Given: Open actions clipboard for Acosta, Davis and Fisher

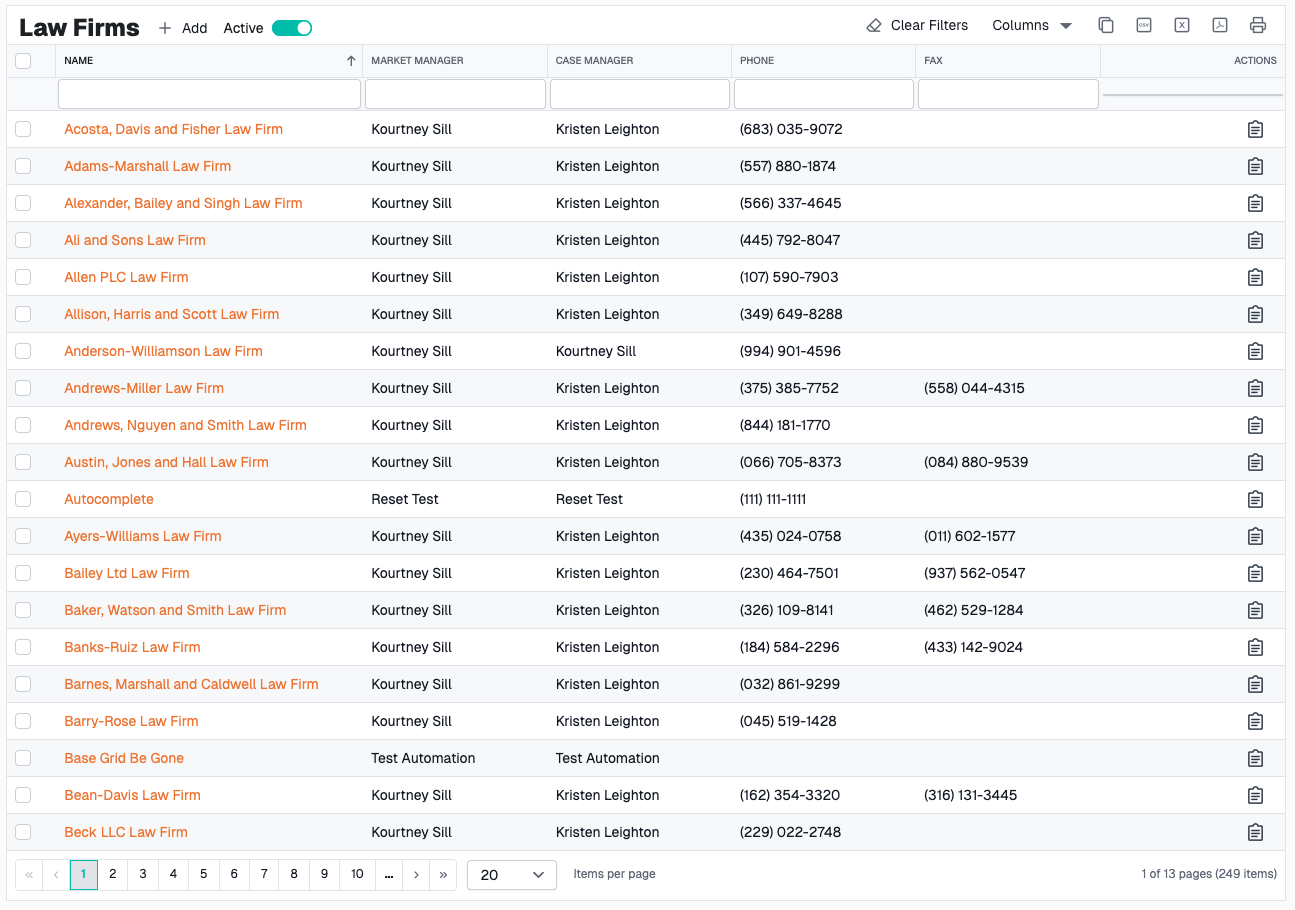Looking at the screenshot, I should tap(1256, 129).
